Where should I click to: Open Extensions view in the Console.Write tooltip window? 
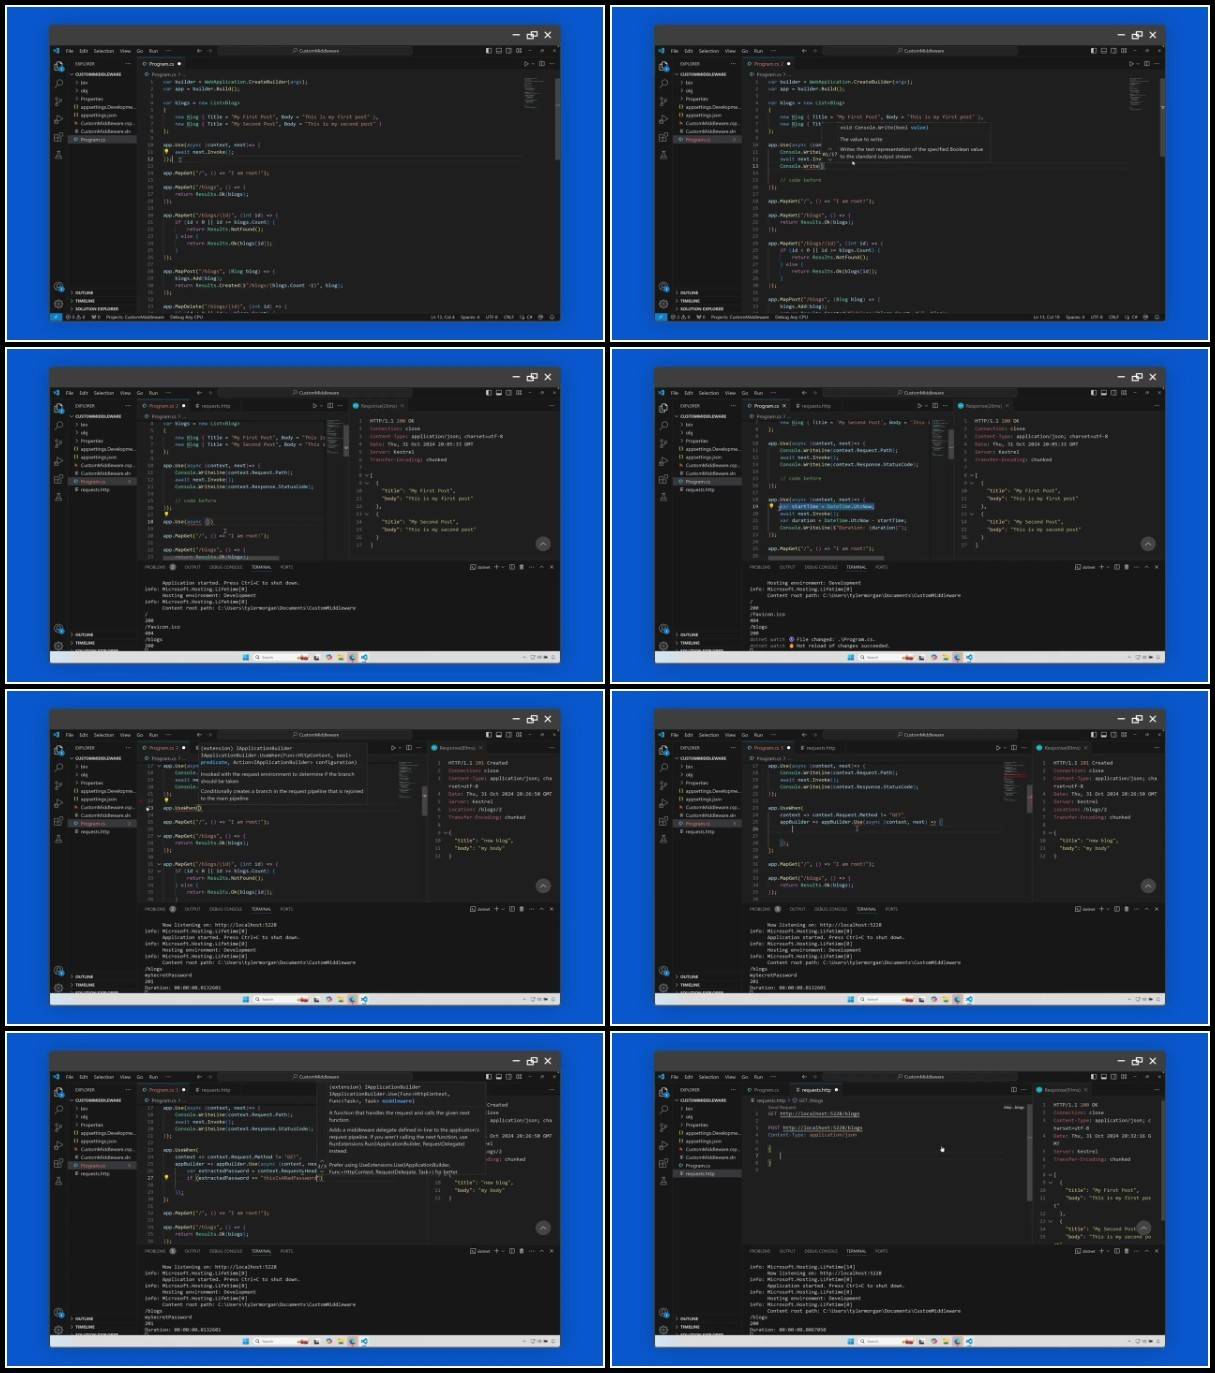(664, 138)
